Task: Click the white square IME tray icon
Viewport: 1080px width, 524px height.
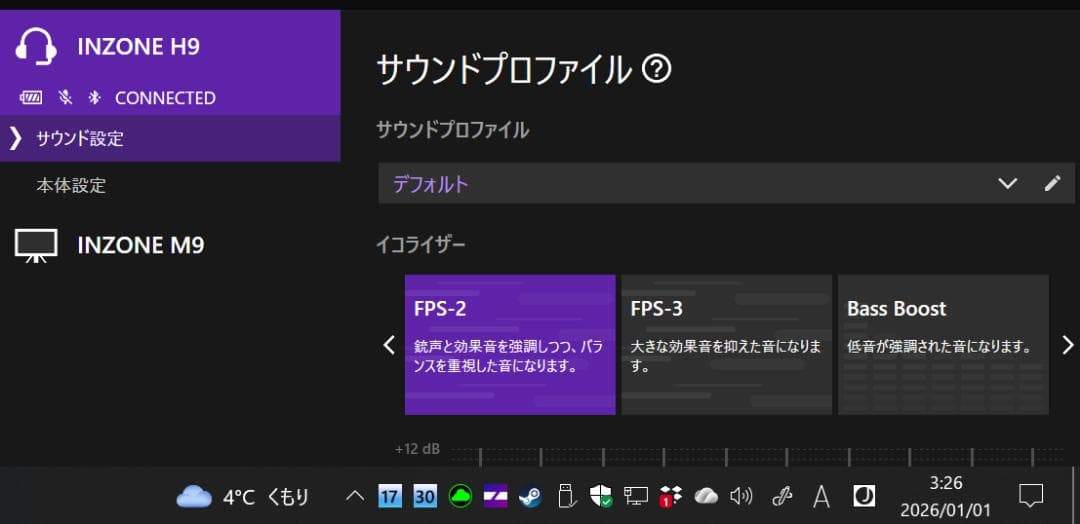Action: [x=864, y=496]
